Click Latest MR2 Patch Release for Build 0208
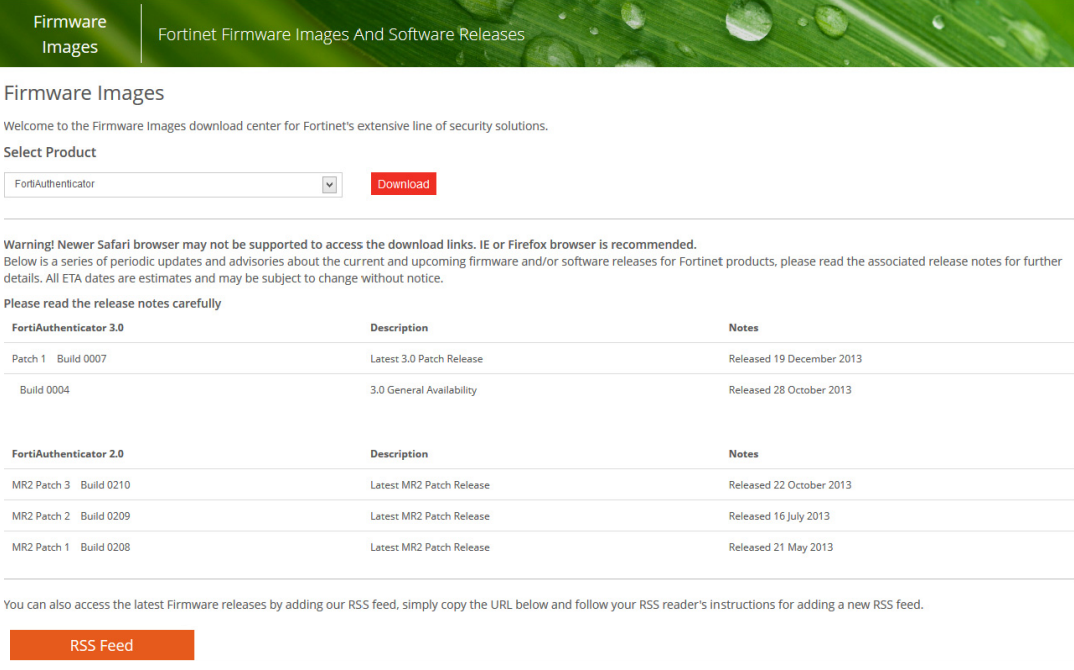This screenshot has height=670, width=1074. [430, 547]
